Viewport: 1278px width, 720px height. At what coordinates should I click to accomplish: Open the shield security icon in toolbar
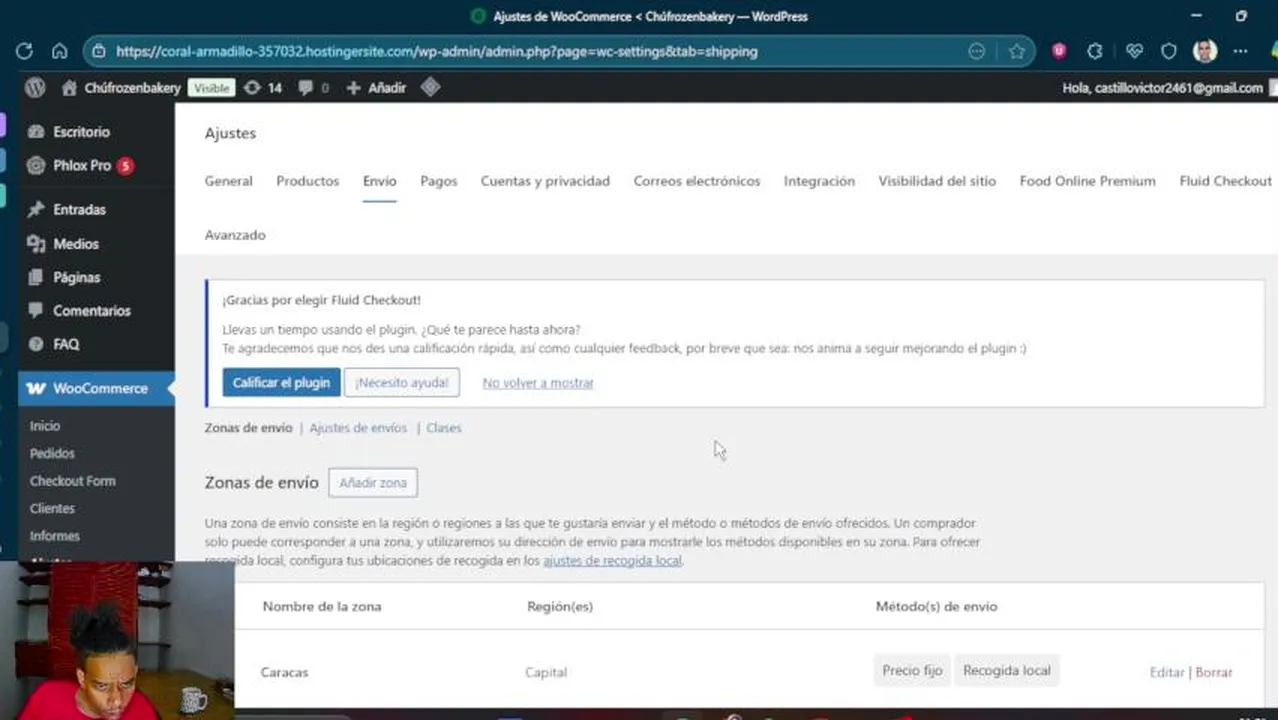(x=1169, y=51)
